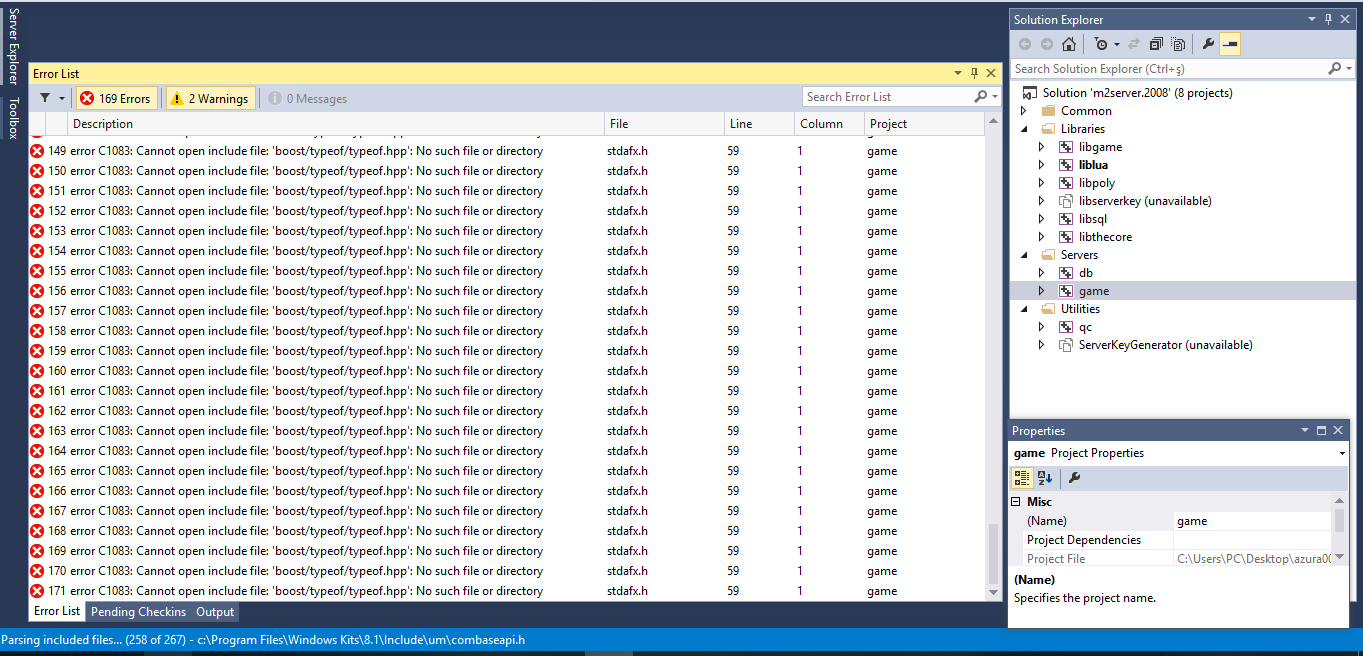Click the Categorized view icon in Properties

tap(1022, 478)
